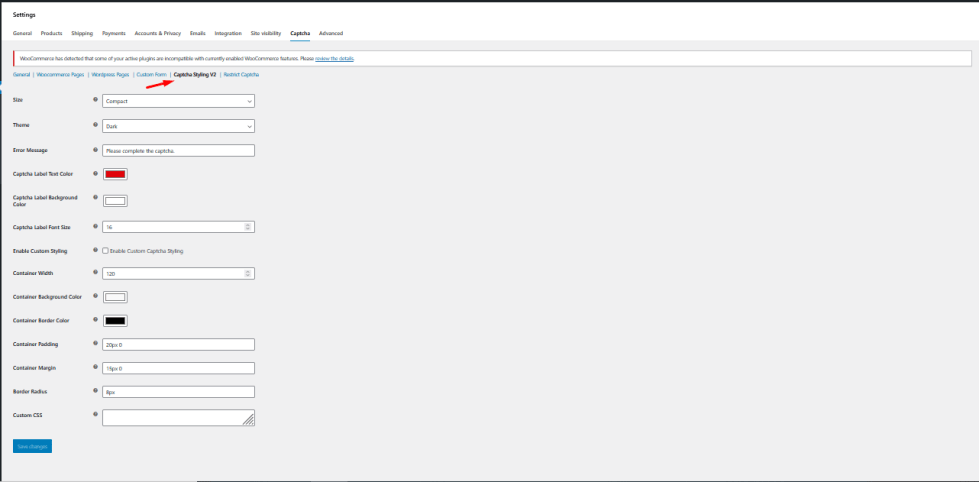Click the Custom CSS text area
Image resolution: width=979 pixels, height=482 pixels.
click(x=178, y=418)
